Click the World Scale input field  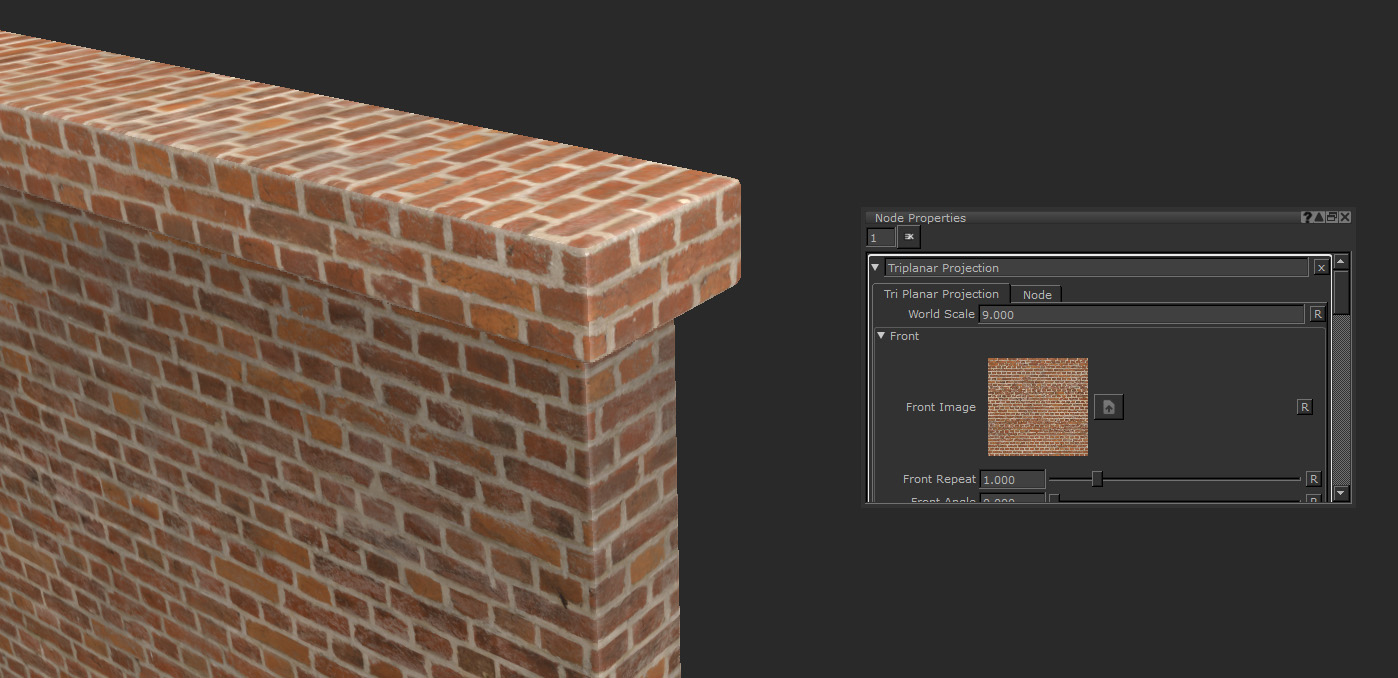click(x=1140, y=314)
